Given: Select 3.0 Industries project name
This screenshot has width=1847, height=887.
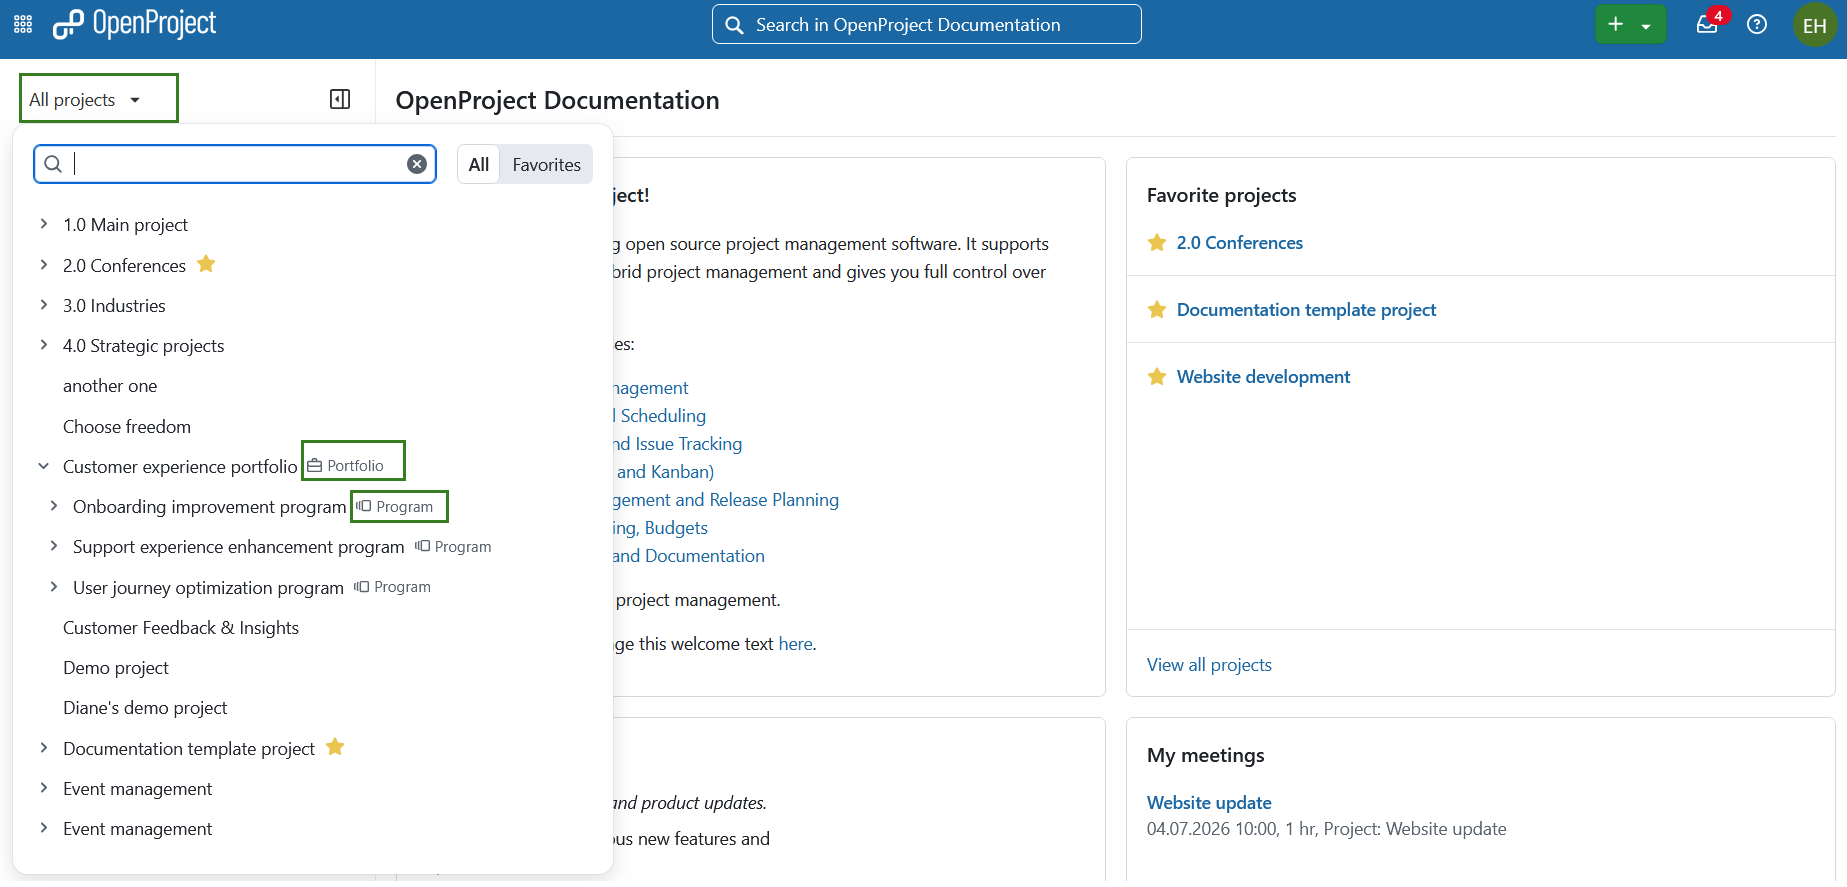Looking at the screenshot, I should pos(114,306).
